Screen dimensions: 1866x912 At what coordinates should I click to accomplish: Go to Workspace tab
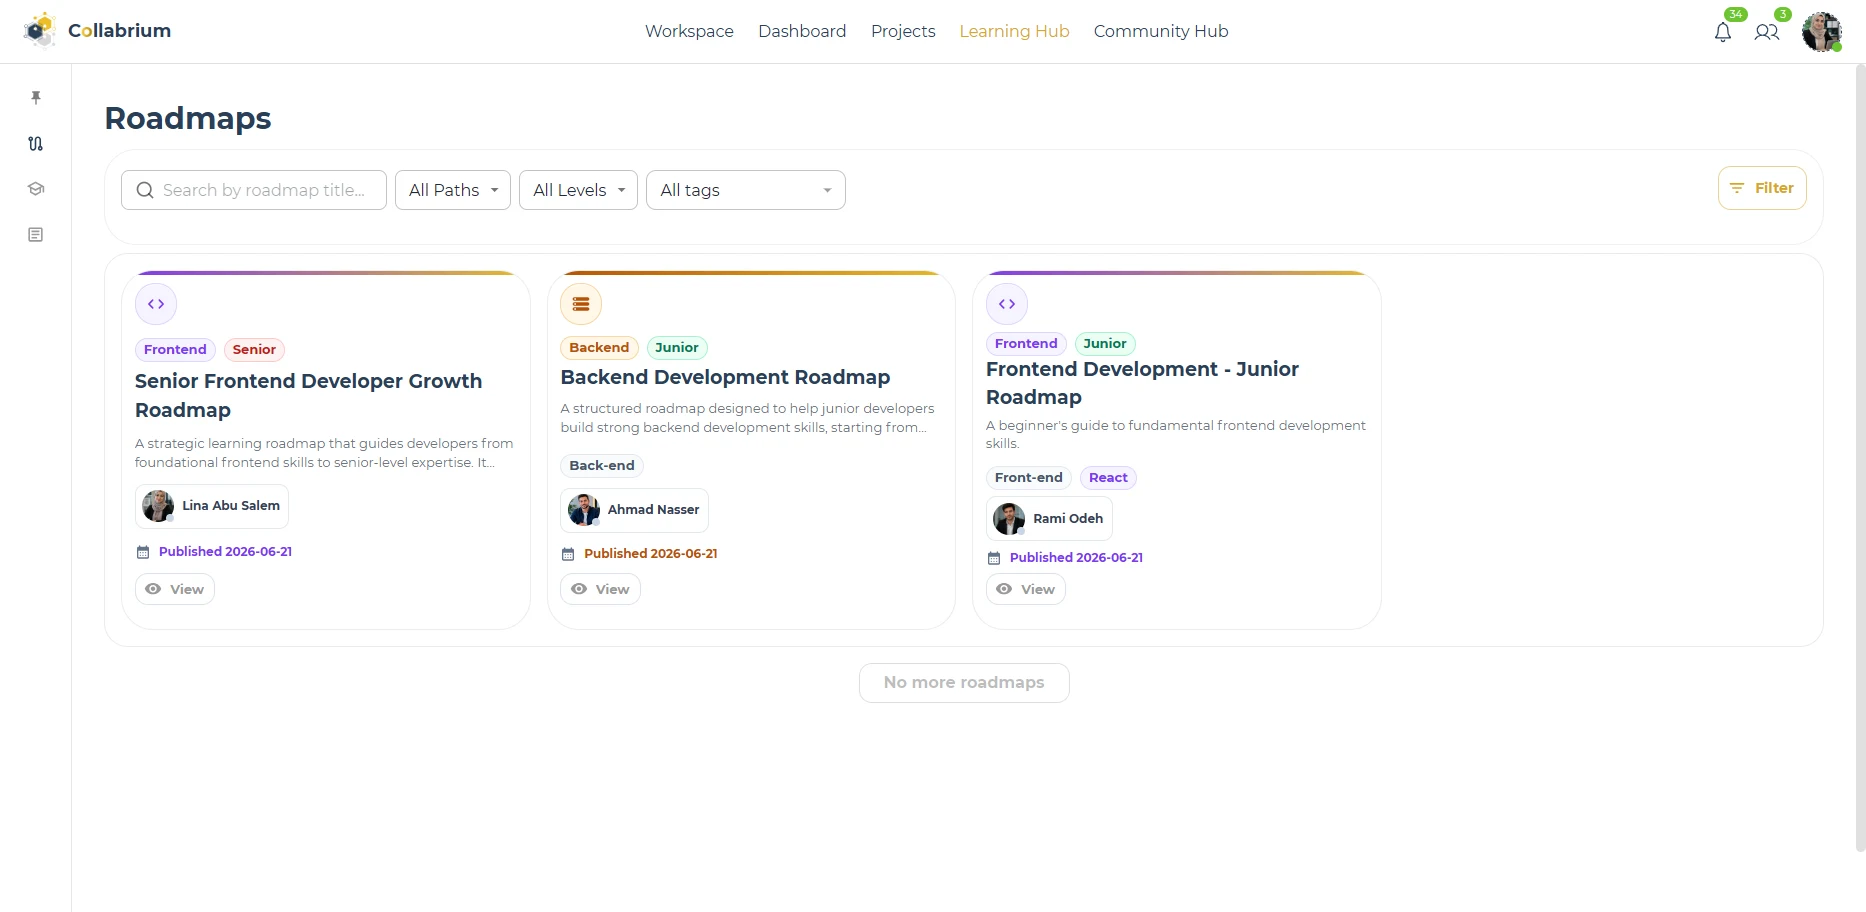[x=689, y=31]
